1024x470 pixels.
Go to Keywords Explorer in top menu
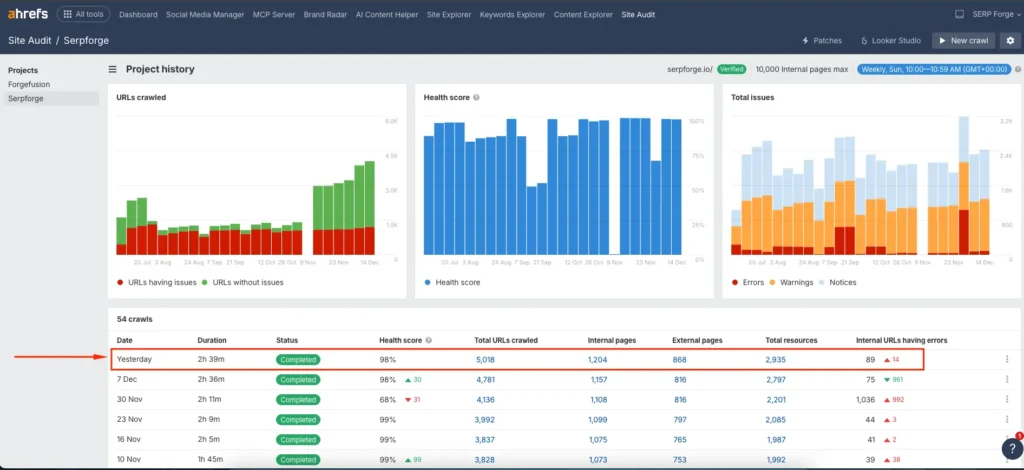point(512,15)
